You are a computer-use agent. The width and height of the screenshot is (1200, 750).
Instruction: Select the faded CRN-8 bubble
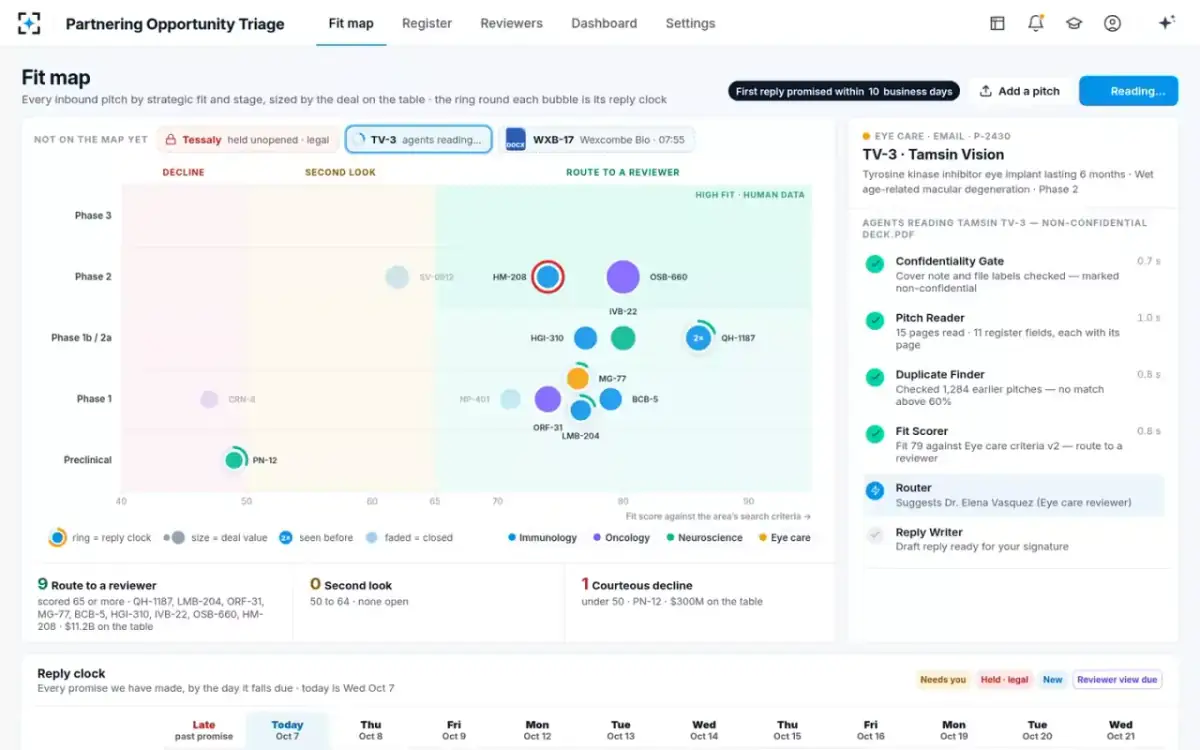point(209,399)
